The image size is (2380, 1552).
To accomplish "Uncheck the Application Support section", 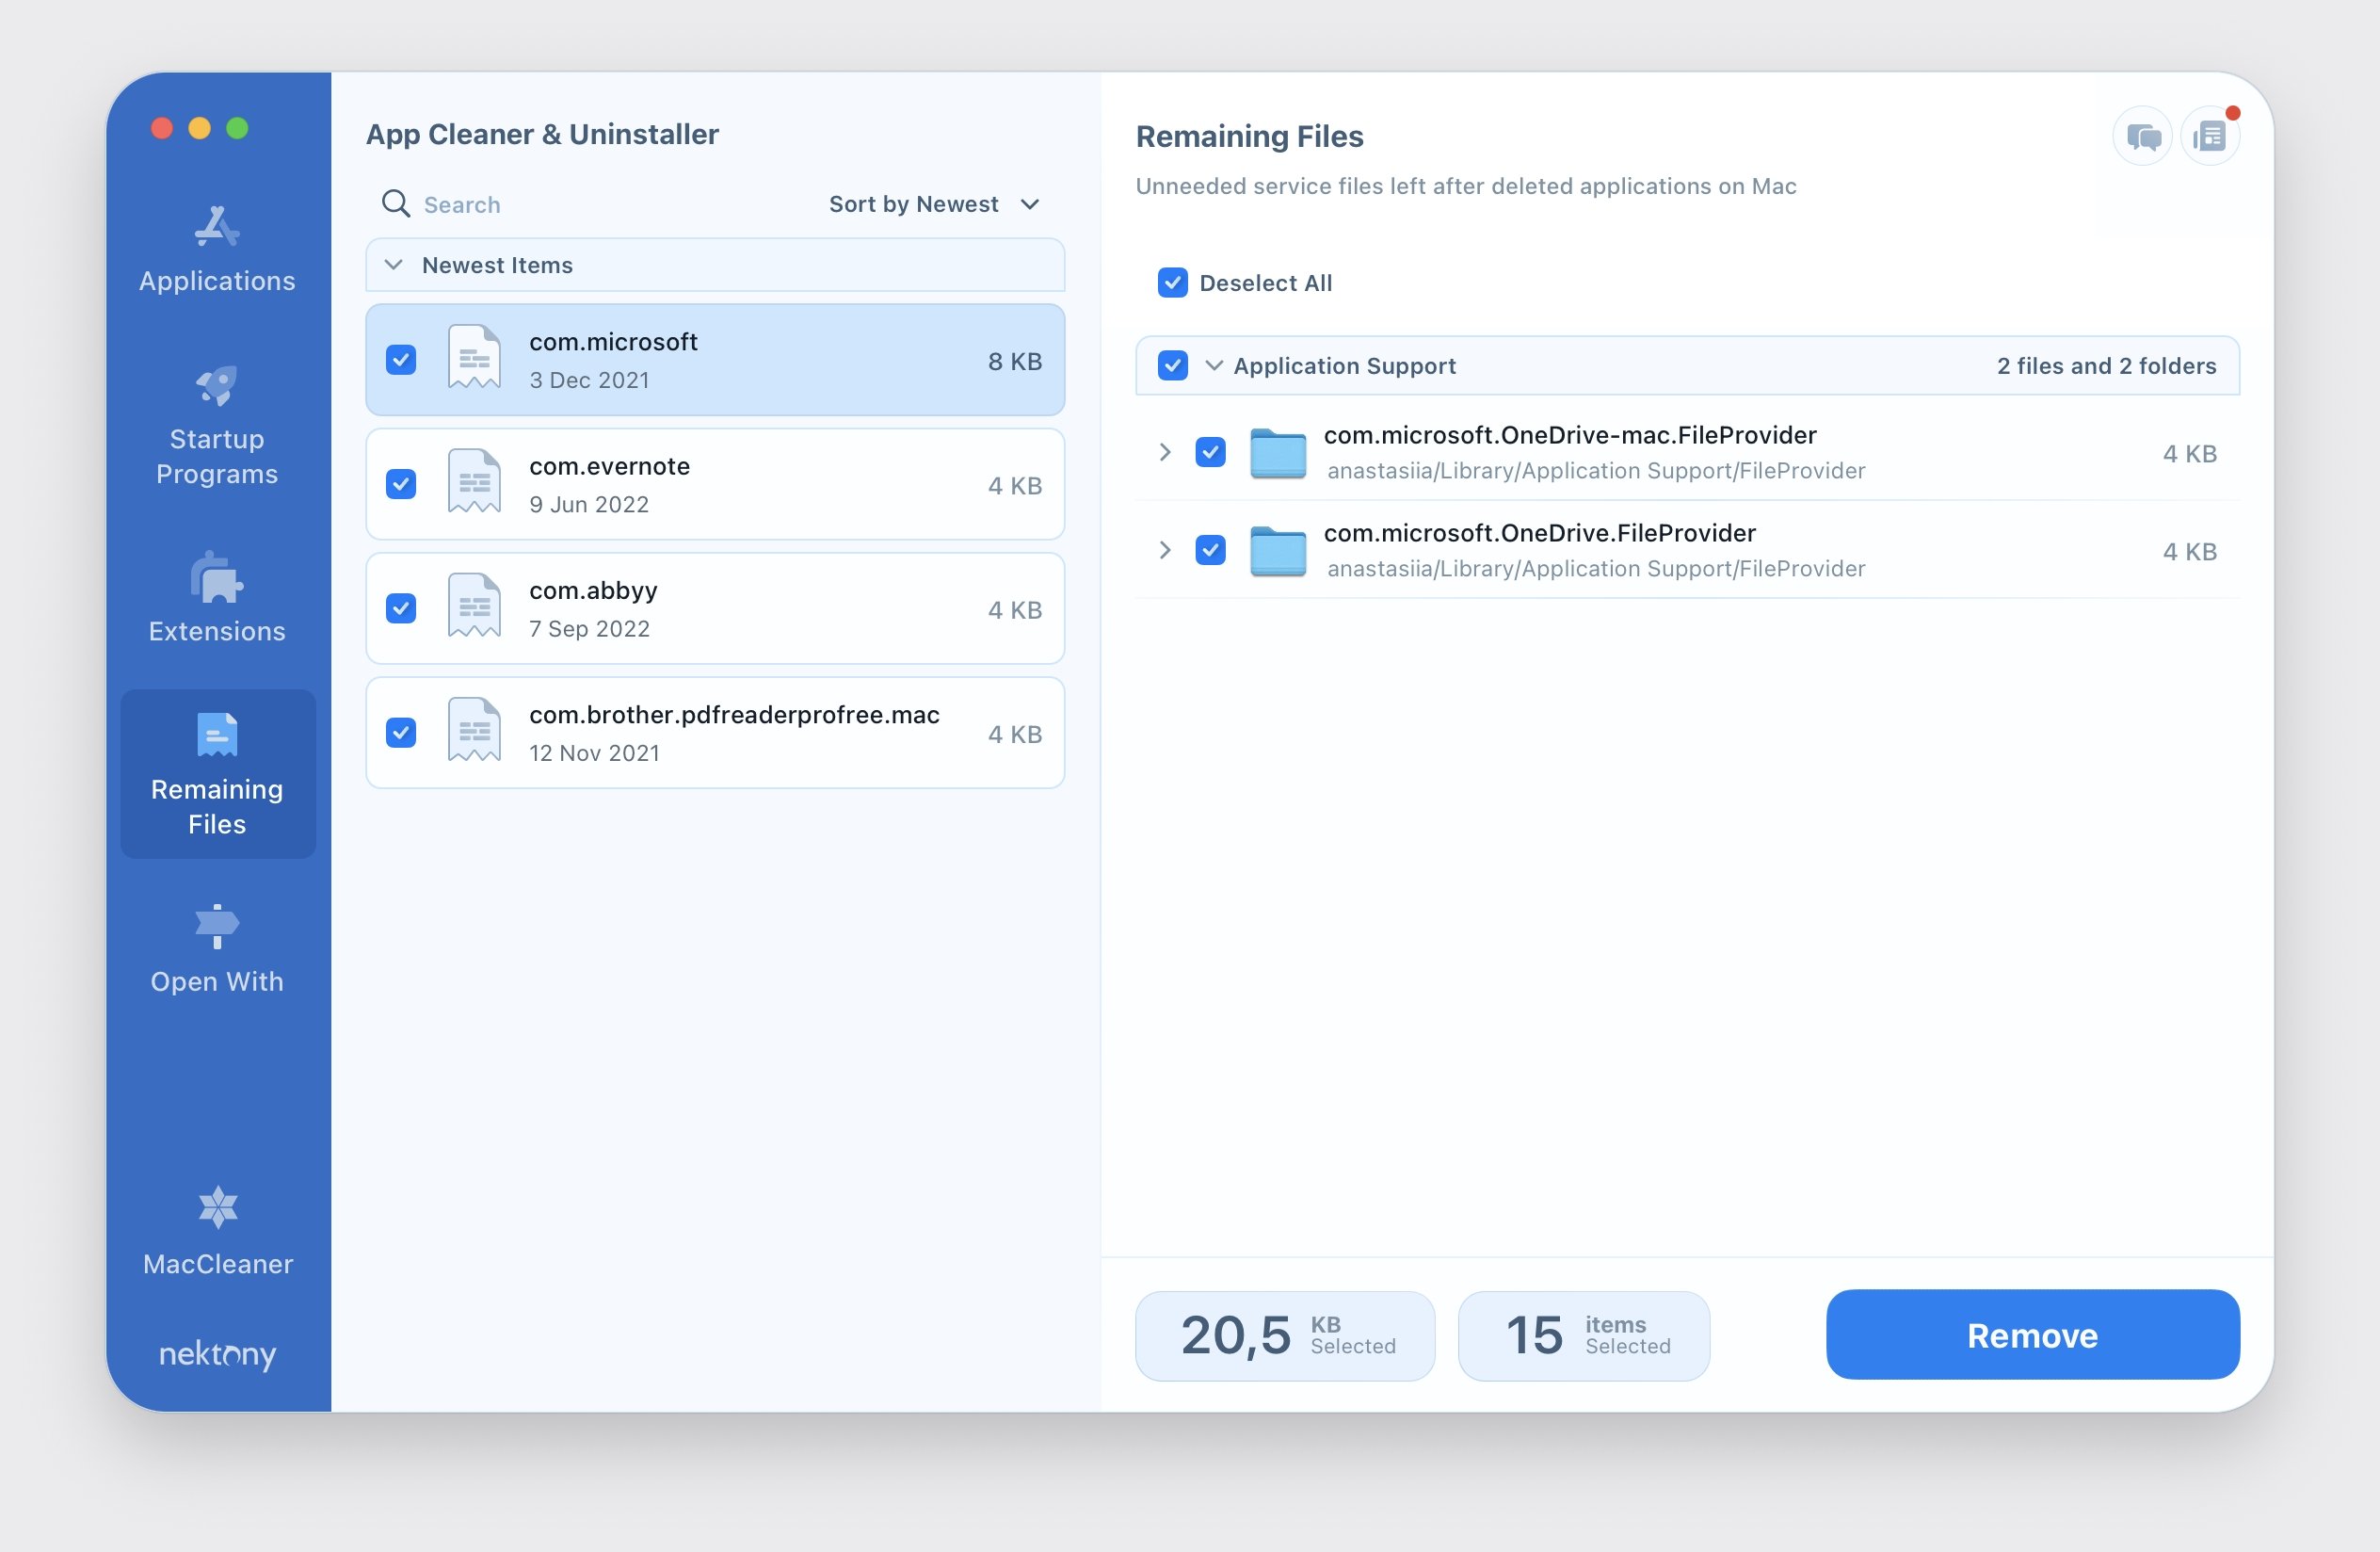I will point(1171,364).
